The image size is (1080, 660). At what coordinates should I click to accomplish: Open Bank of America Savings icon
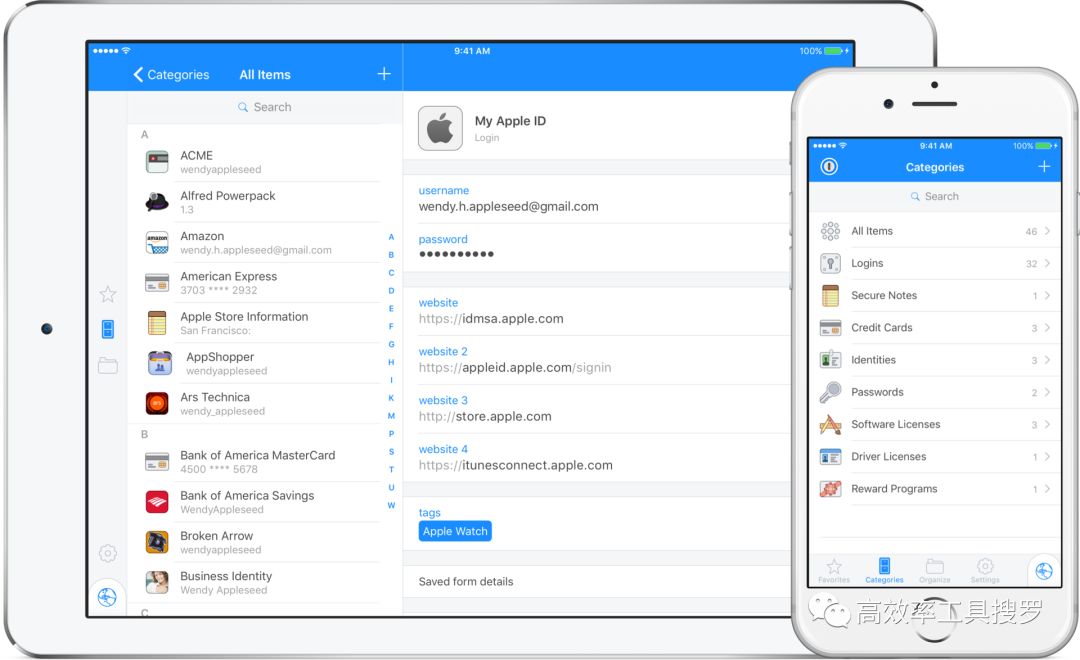[157, 502]
